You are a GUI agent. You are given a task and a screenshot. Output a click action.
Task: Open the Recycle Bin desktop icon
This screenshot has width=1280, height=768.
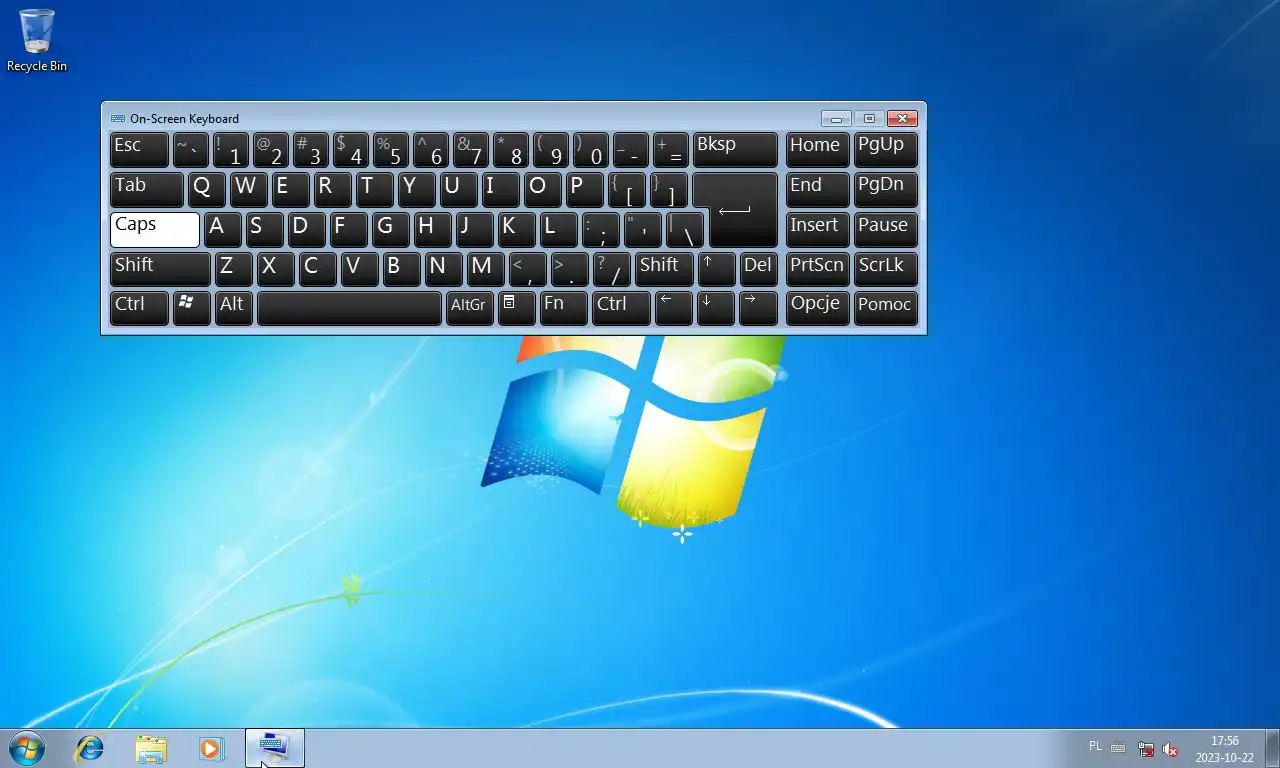[x=37, y=40]
